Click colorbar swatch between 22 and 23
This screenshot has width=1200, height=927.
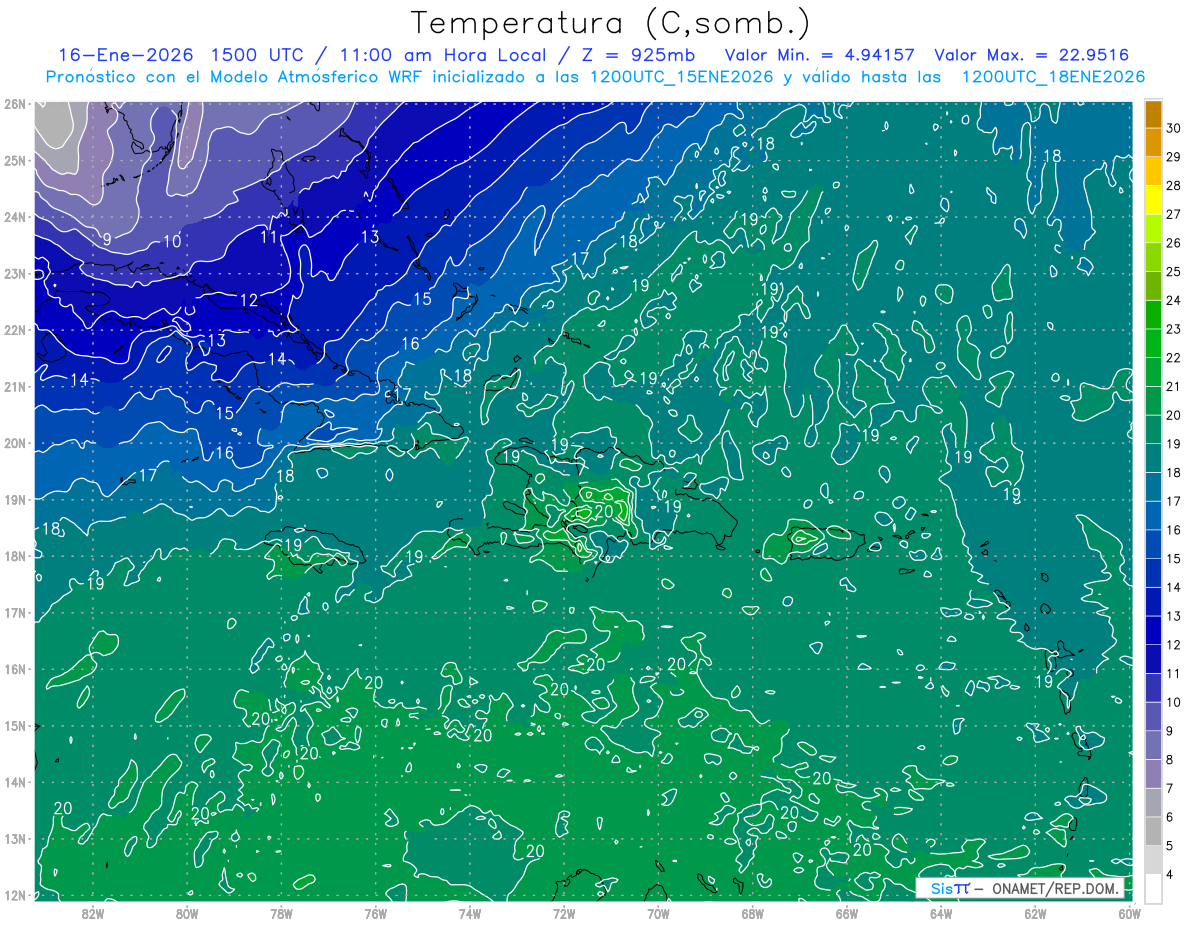tap(1153, 344)
